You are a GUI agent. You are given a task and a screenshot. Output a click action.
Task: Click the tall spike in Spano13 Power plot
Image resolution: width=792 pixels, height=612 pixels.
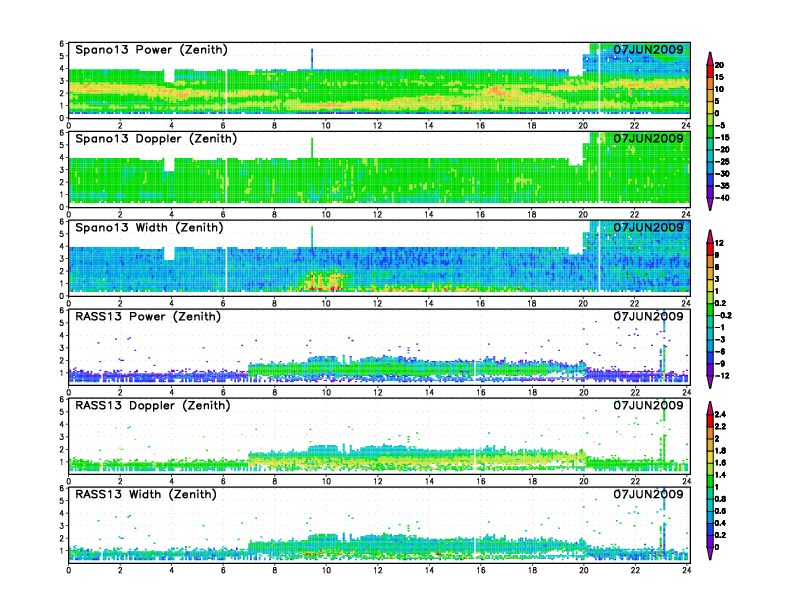click(x=312, y=58)
